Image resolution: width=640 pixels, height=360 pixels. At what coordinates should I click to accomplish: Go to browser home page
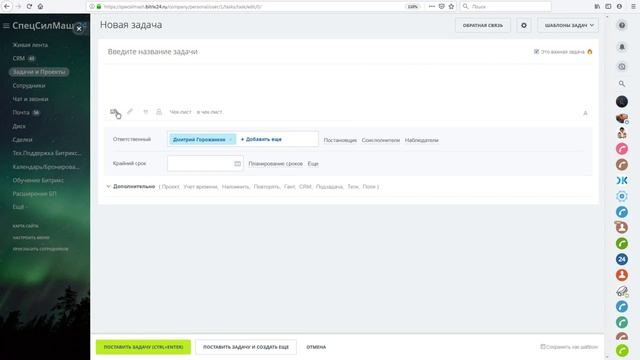(40, 7)
